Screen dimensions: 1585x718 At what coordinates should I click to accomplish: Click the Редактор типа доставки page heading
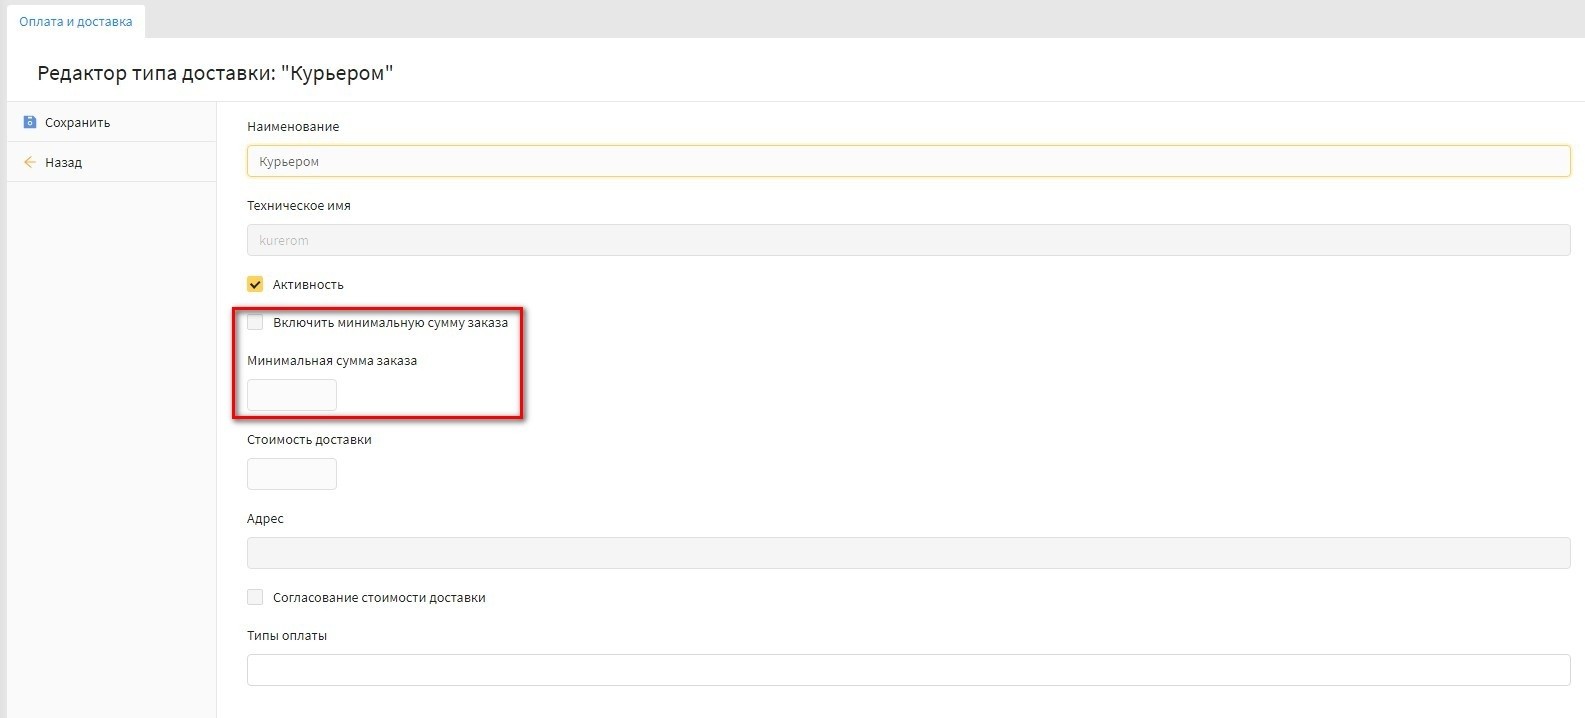coord(215,73)
